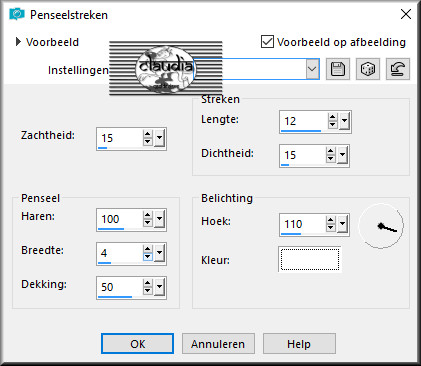Close the Penseelstreken dialog
The height and width of the screenshot is (366, 421).
[x=406, y=14]
